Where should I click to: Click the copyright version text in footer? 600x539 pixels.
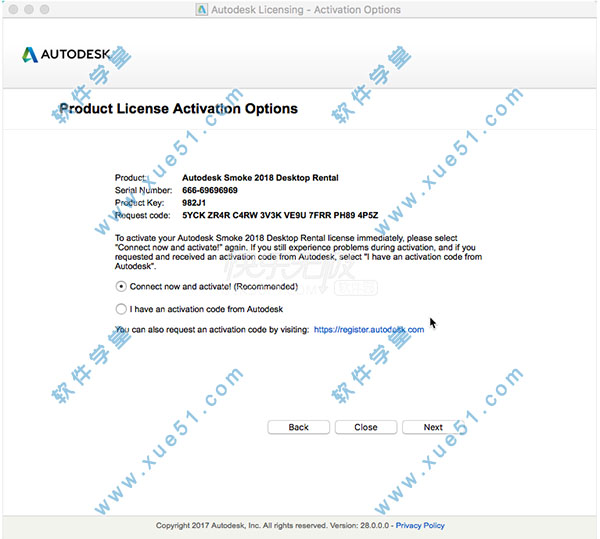[272, 526]
